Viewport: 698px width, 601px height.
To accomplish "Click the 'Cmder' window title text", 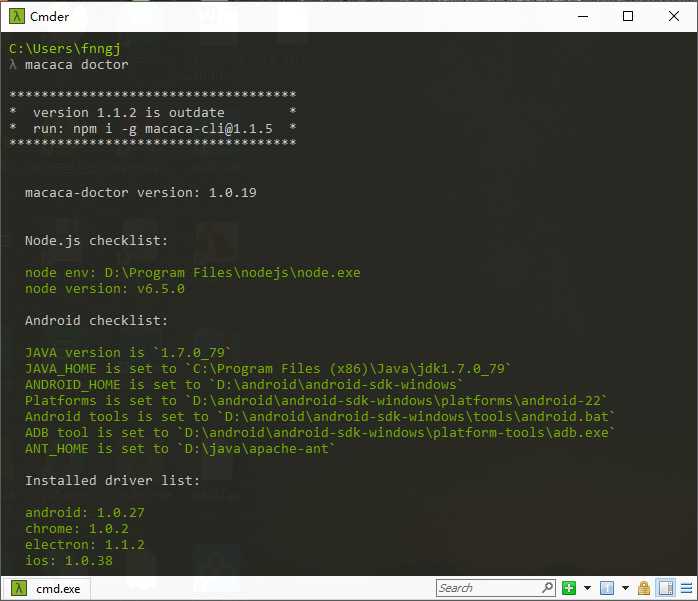I will point(49,17).
